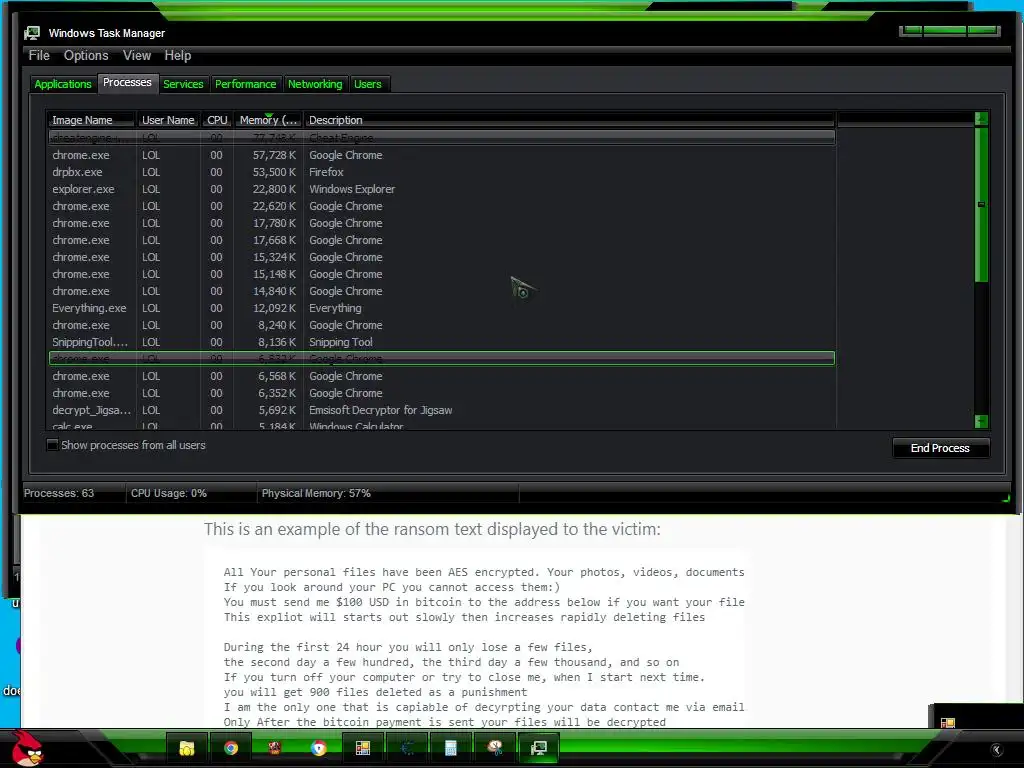
Task: Click 'Emsisoft Decryptor for Jigsaw' description
Action: pos(381,410)
